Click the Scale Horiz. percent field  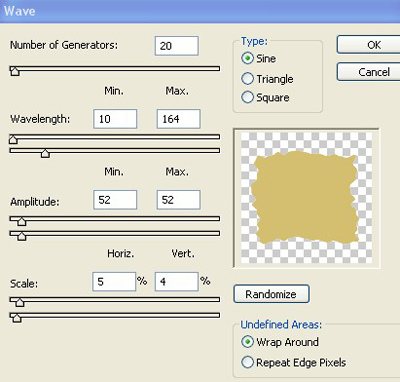(x=114, y=282)
